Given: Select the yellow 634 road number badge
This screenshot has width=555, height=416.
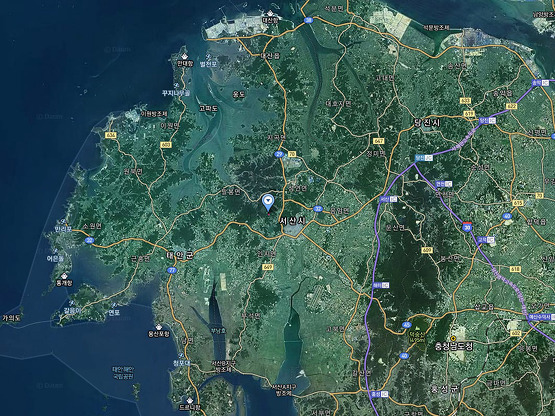Looking at the screenshot, I should 110,135.
